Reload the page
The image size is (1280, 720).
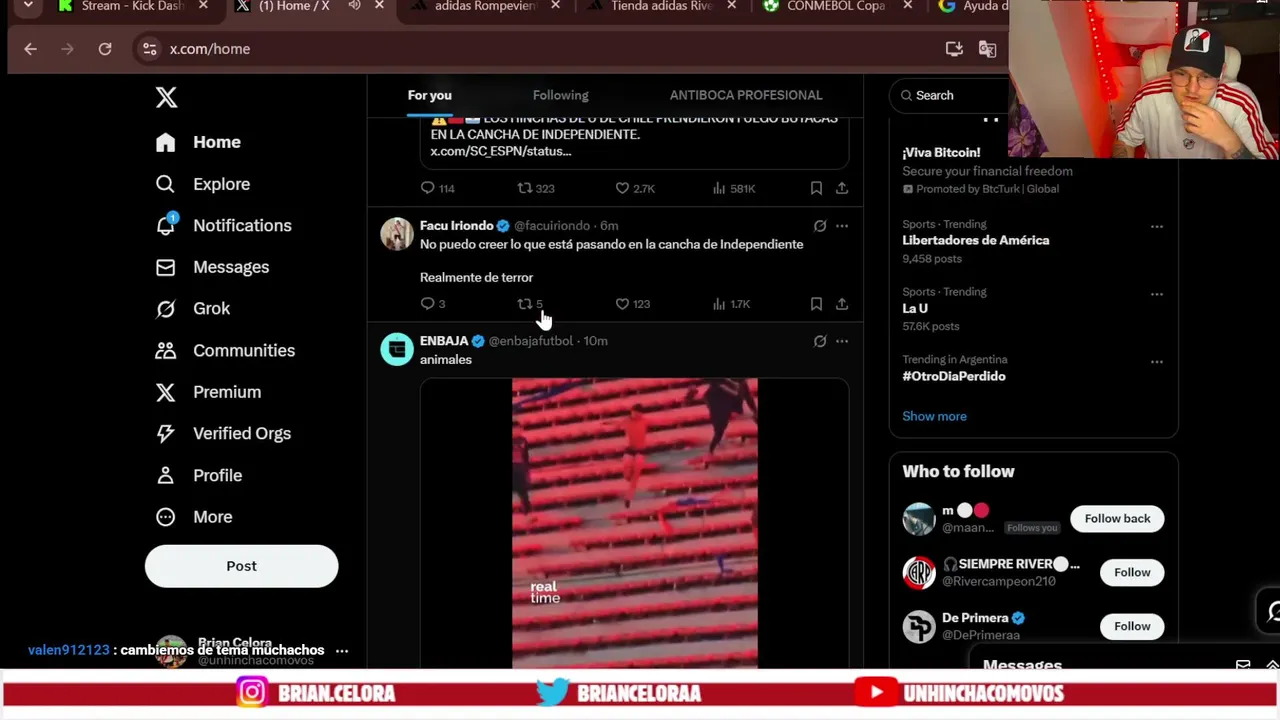coord(105,49)
